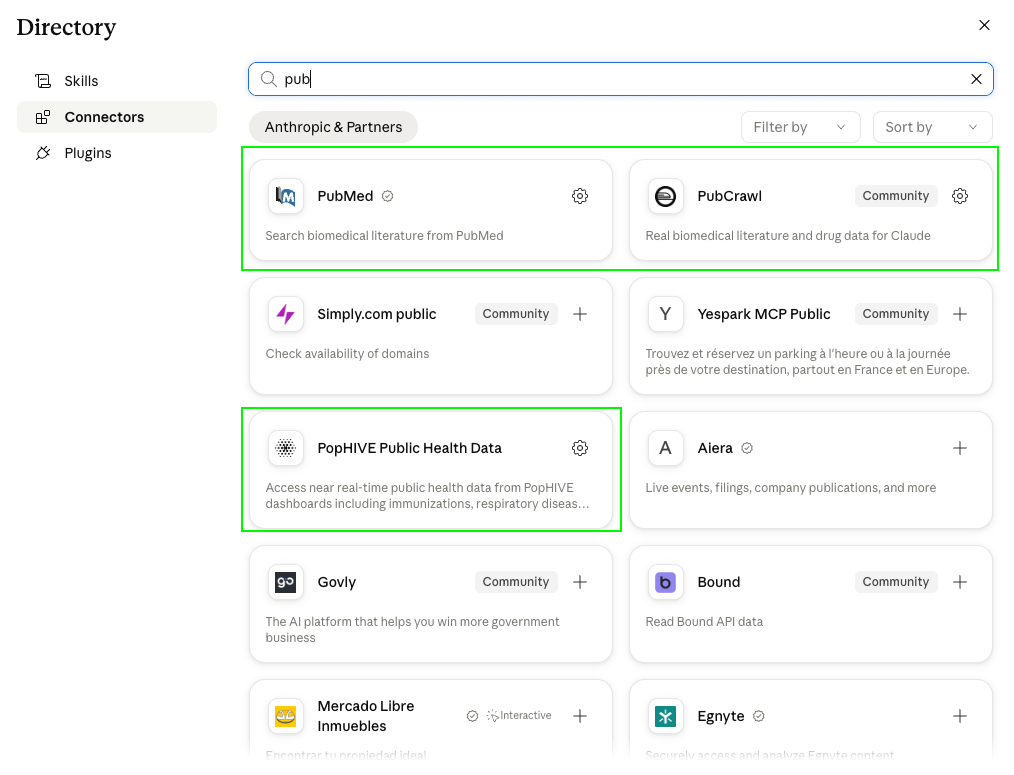This screenshot has height=775, width=1014.
Task: Toggle the Anthropic & Partners filter chip
Action: pyautogui.click(x=333, y=127)
